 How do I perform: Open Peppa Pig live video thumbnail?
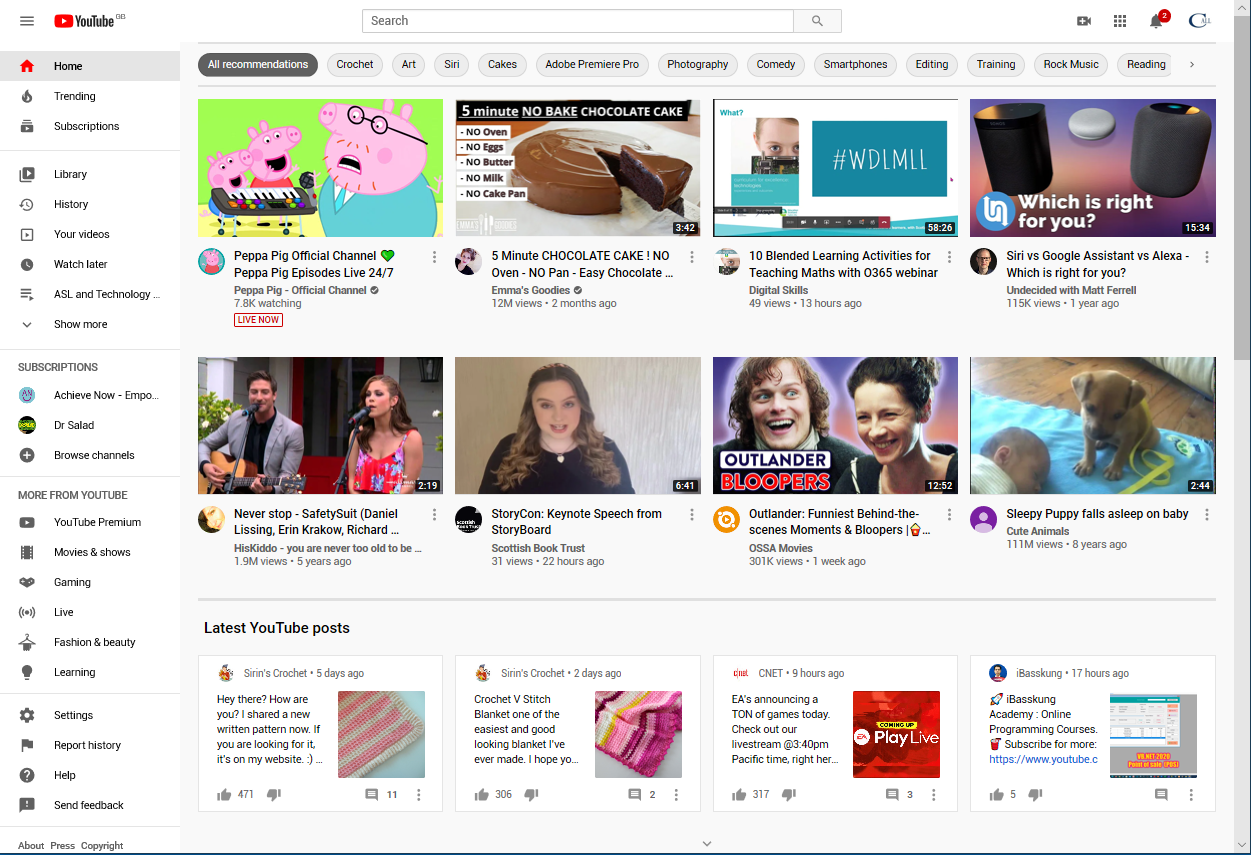tap(320, 168)
